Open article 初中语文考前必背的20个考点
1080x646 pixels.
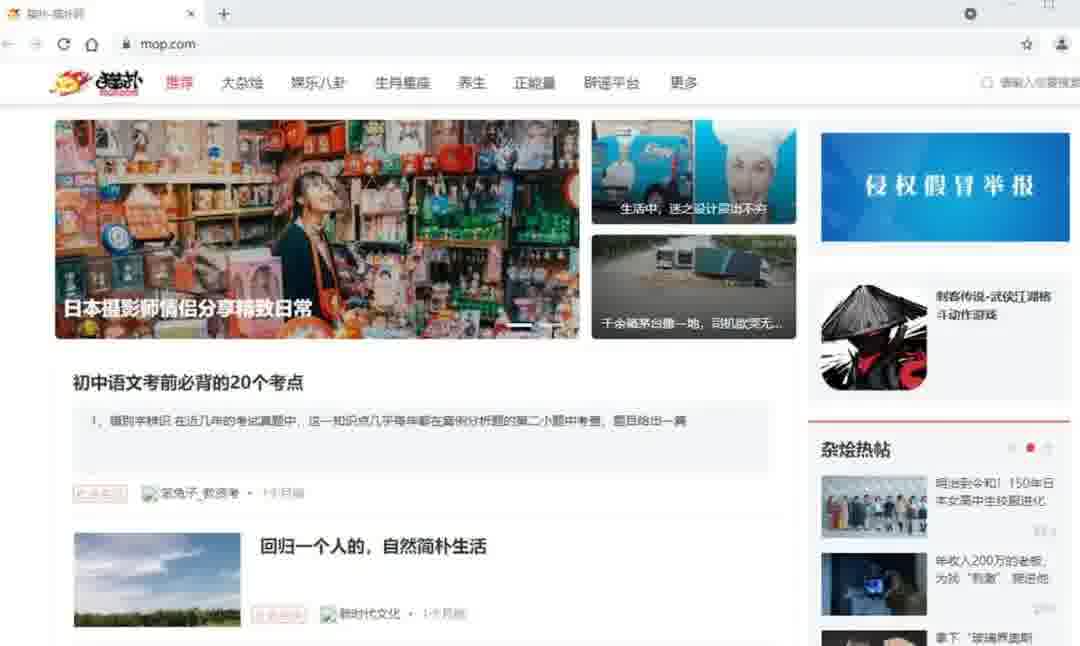pyautogui.click(x=188, y=382)
